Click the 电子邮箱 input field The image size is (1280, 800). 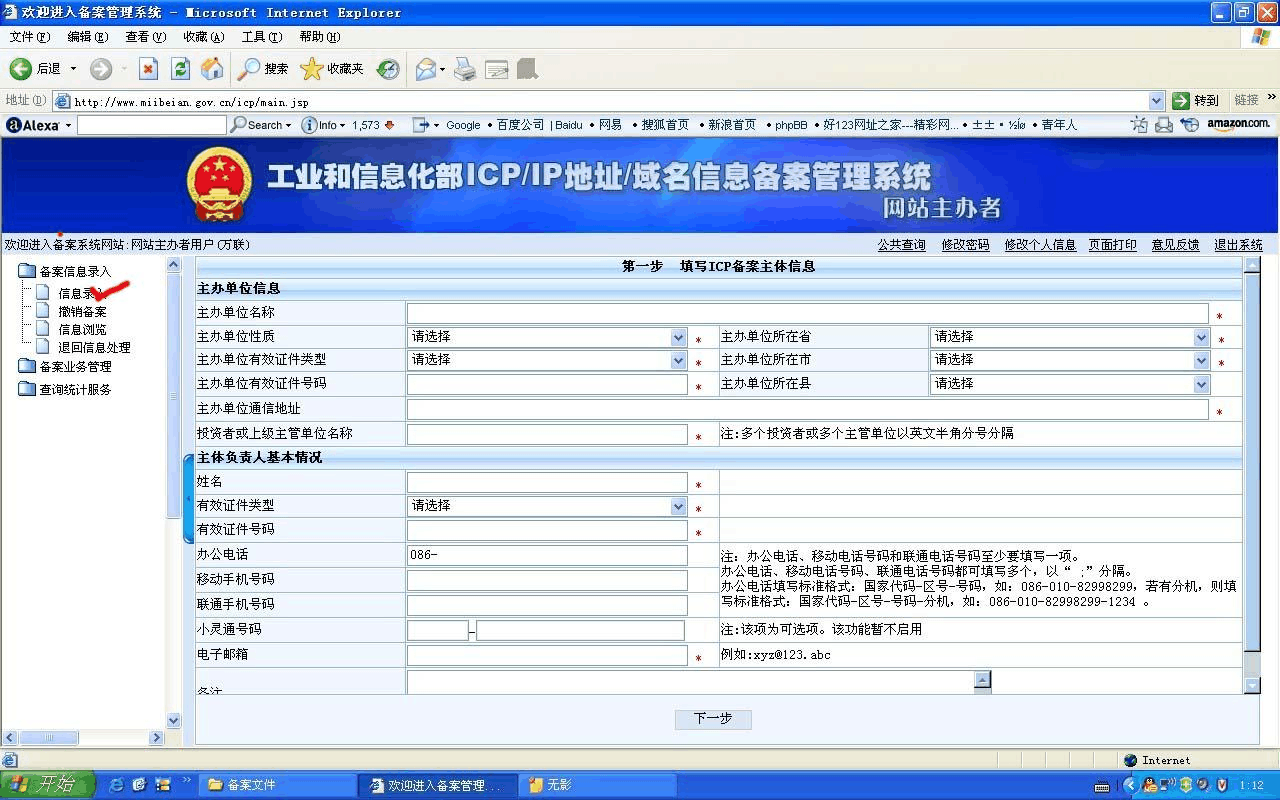pyautogui.click(x=547, y=656)
